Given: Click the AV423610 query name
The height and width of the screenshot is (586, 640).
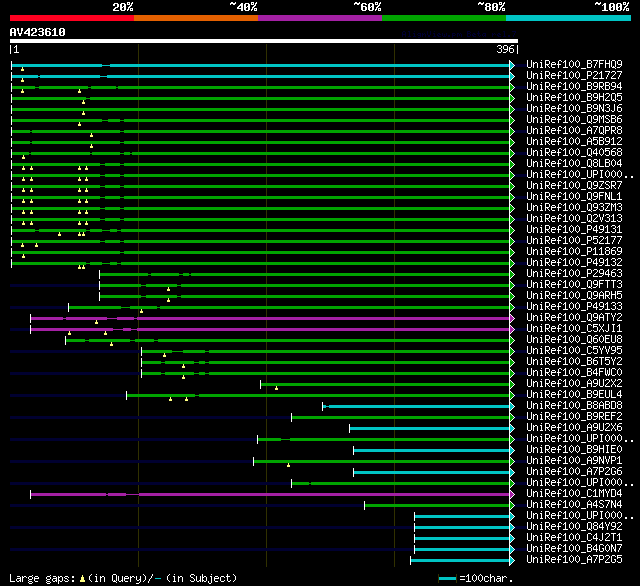Looking at the screenshot, I should (38, 32).
